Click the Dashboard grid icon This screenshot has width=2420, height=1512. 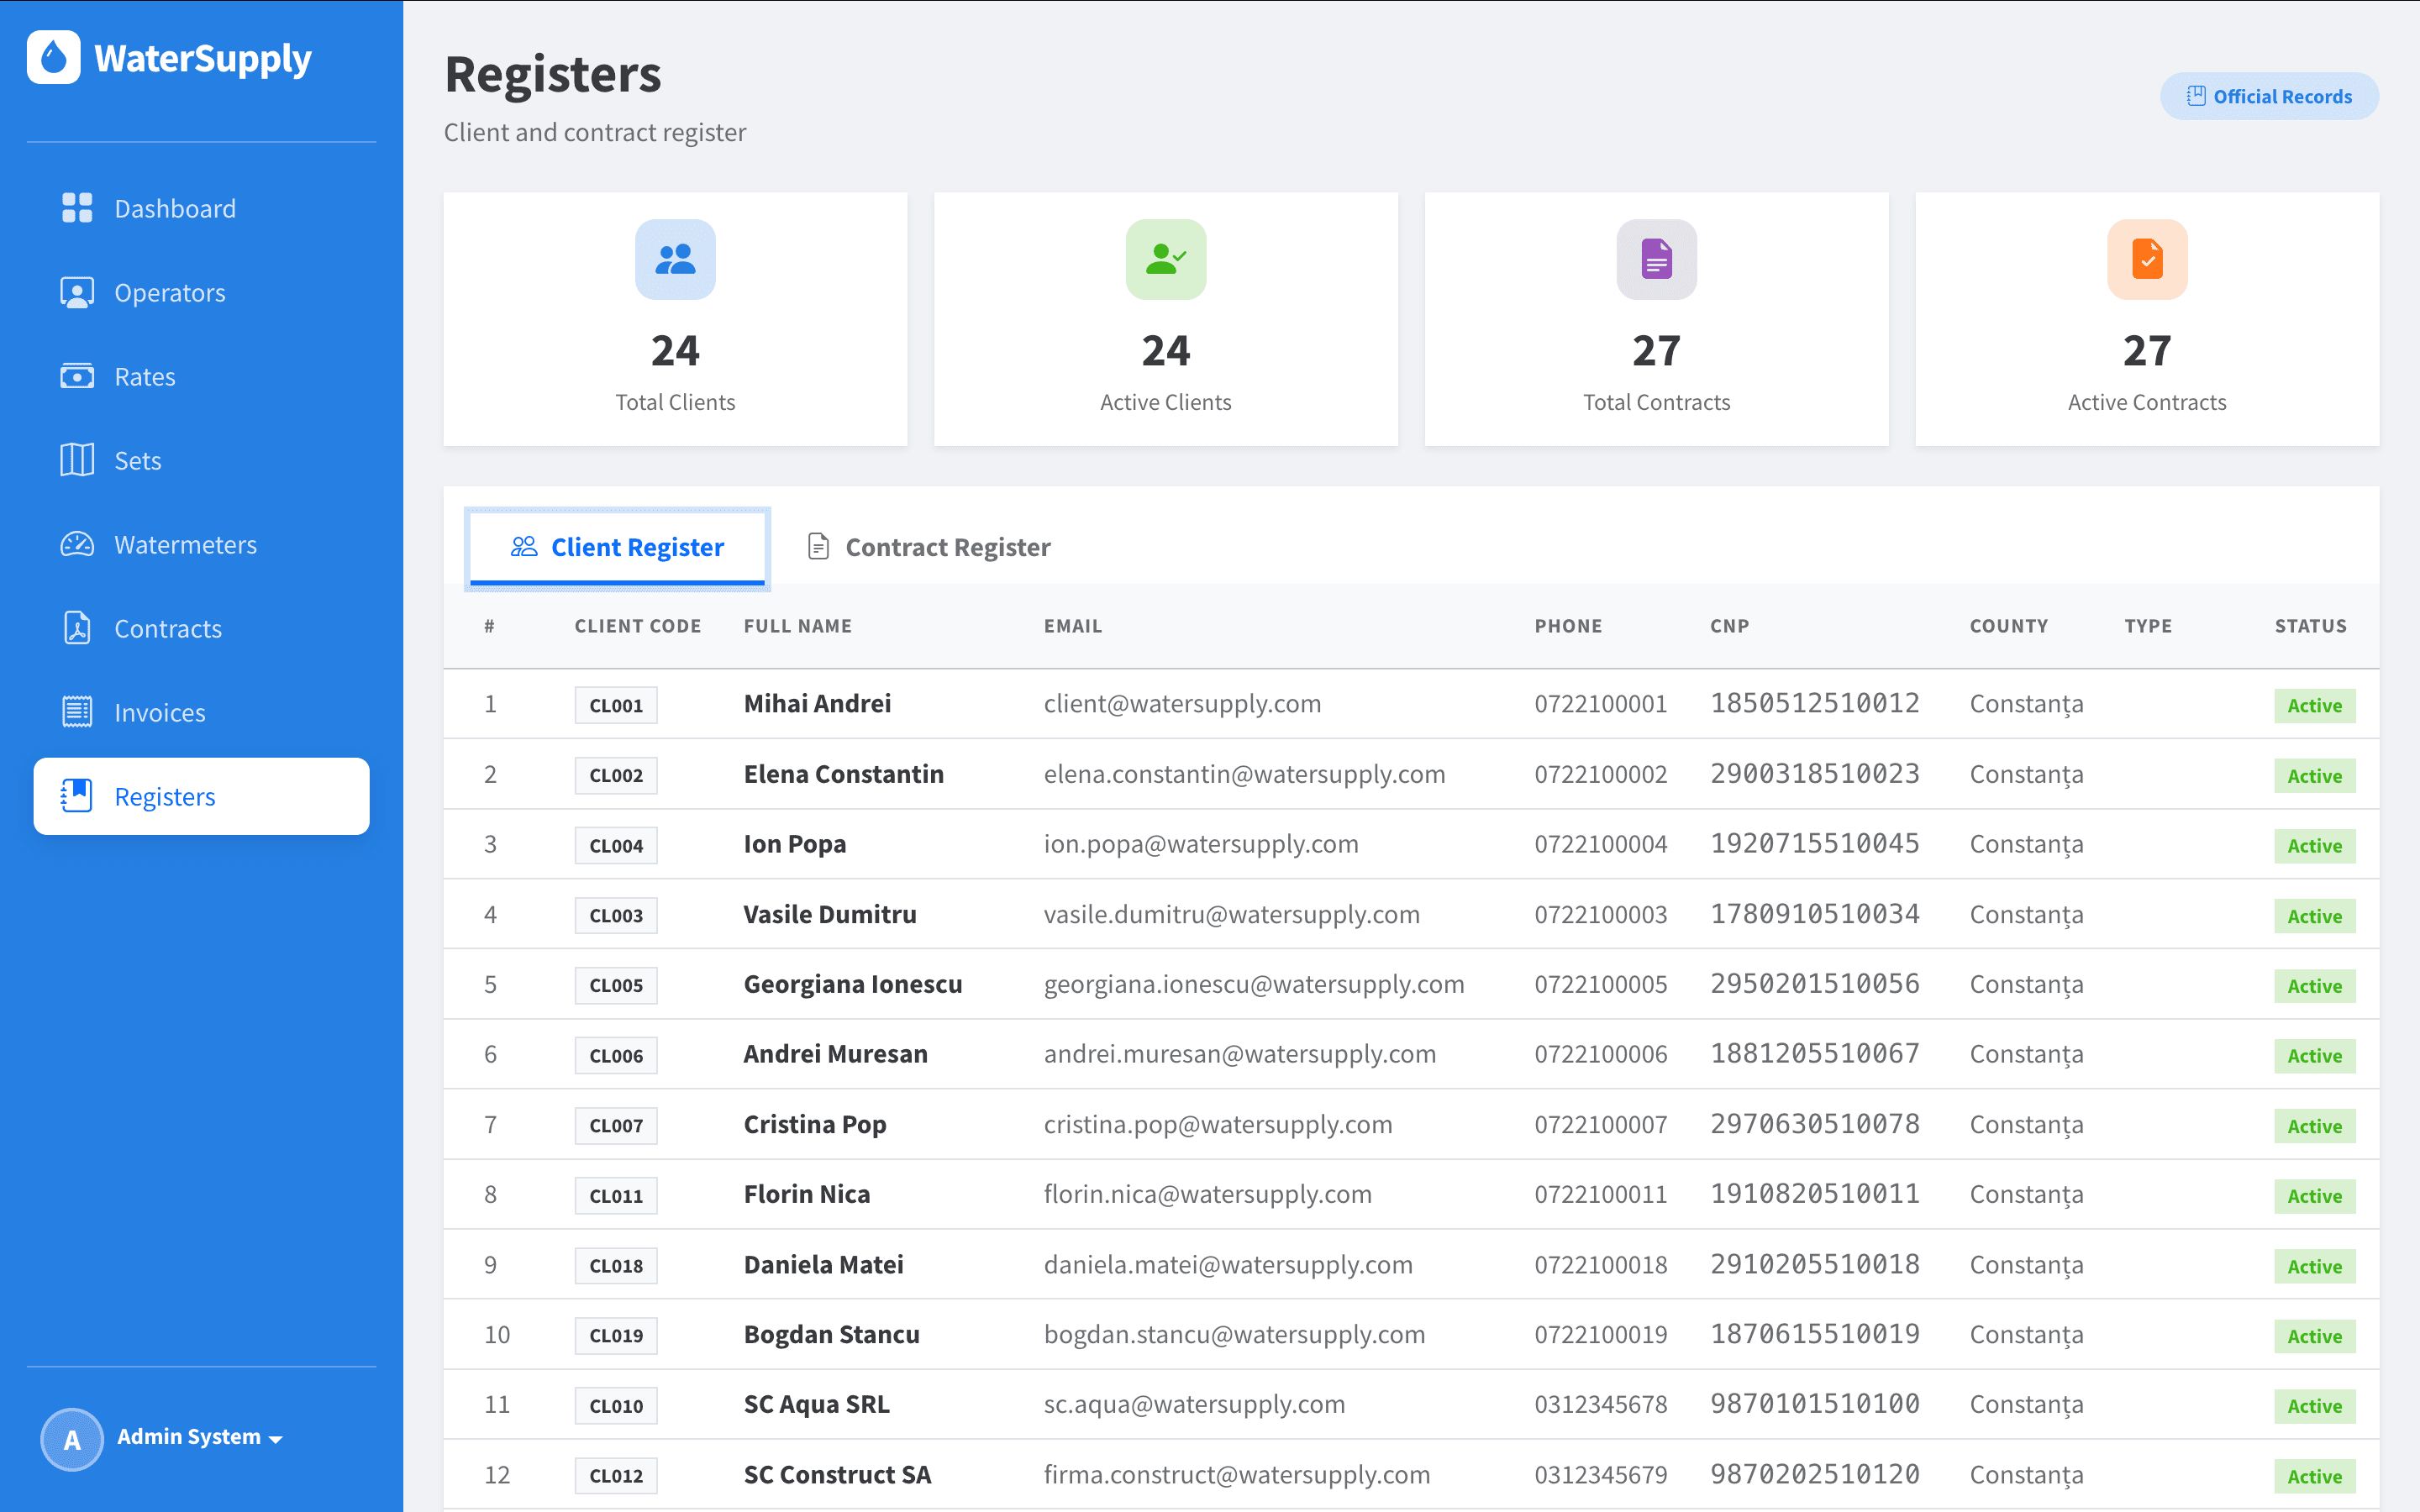tap(77, 208)
